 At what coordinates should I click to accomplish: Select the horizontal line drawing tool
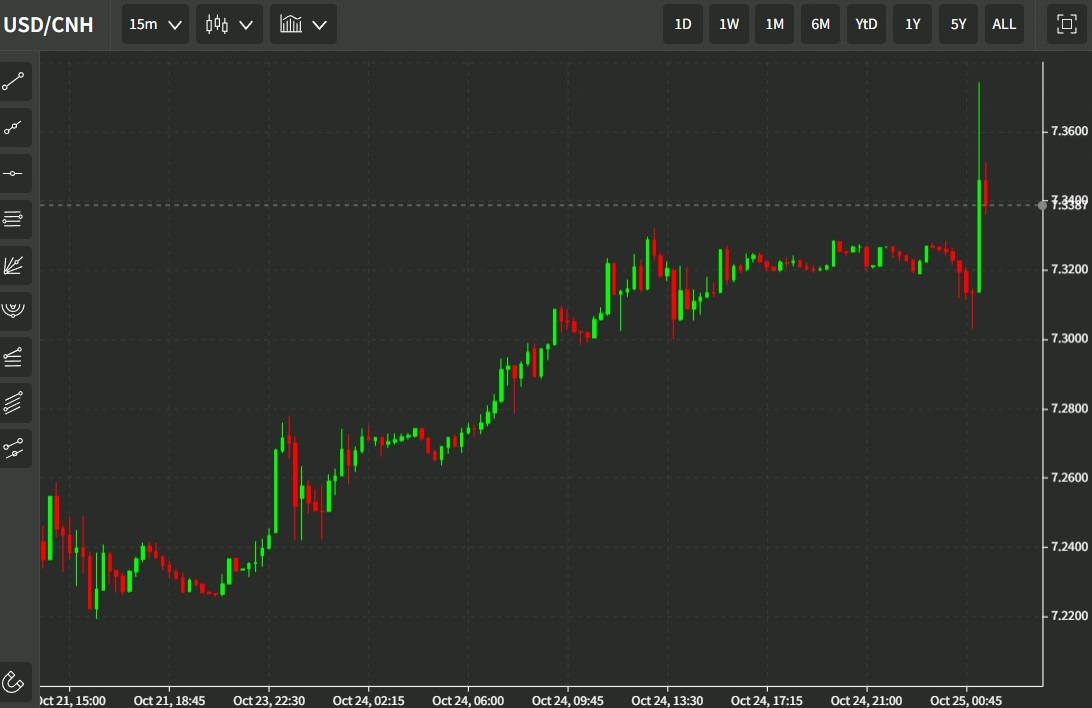click(13, 173)
